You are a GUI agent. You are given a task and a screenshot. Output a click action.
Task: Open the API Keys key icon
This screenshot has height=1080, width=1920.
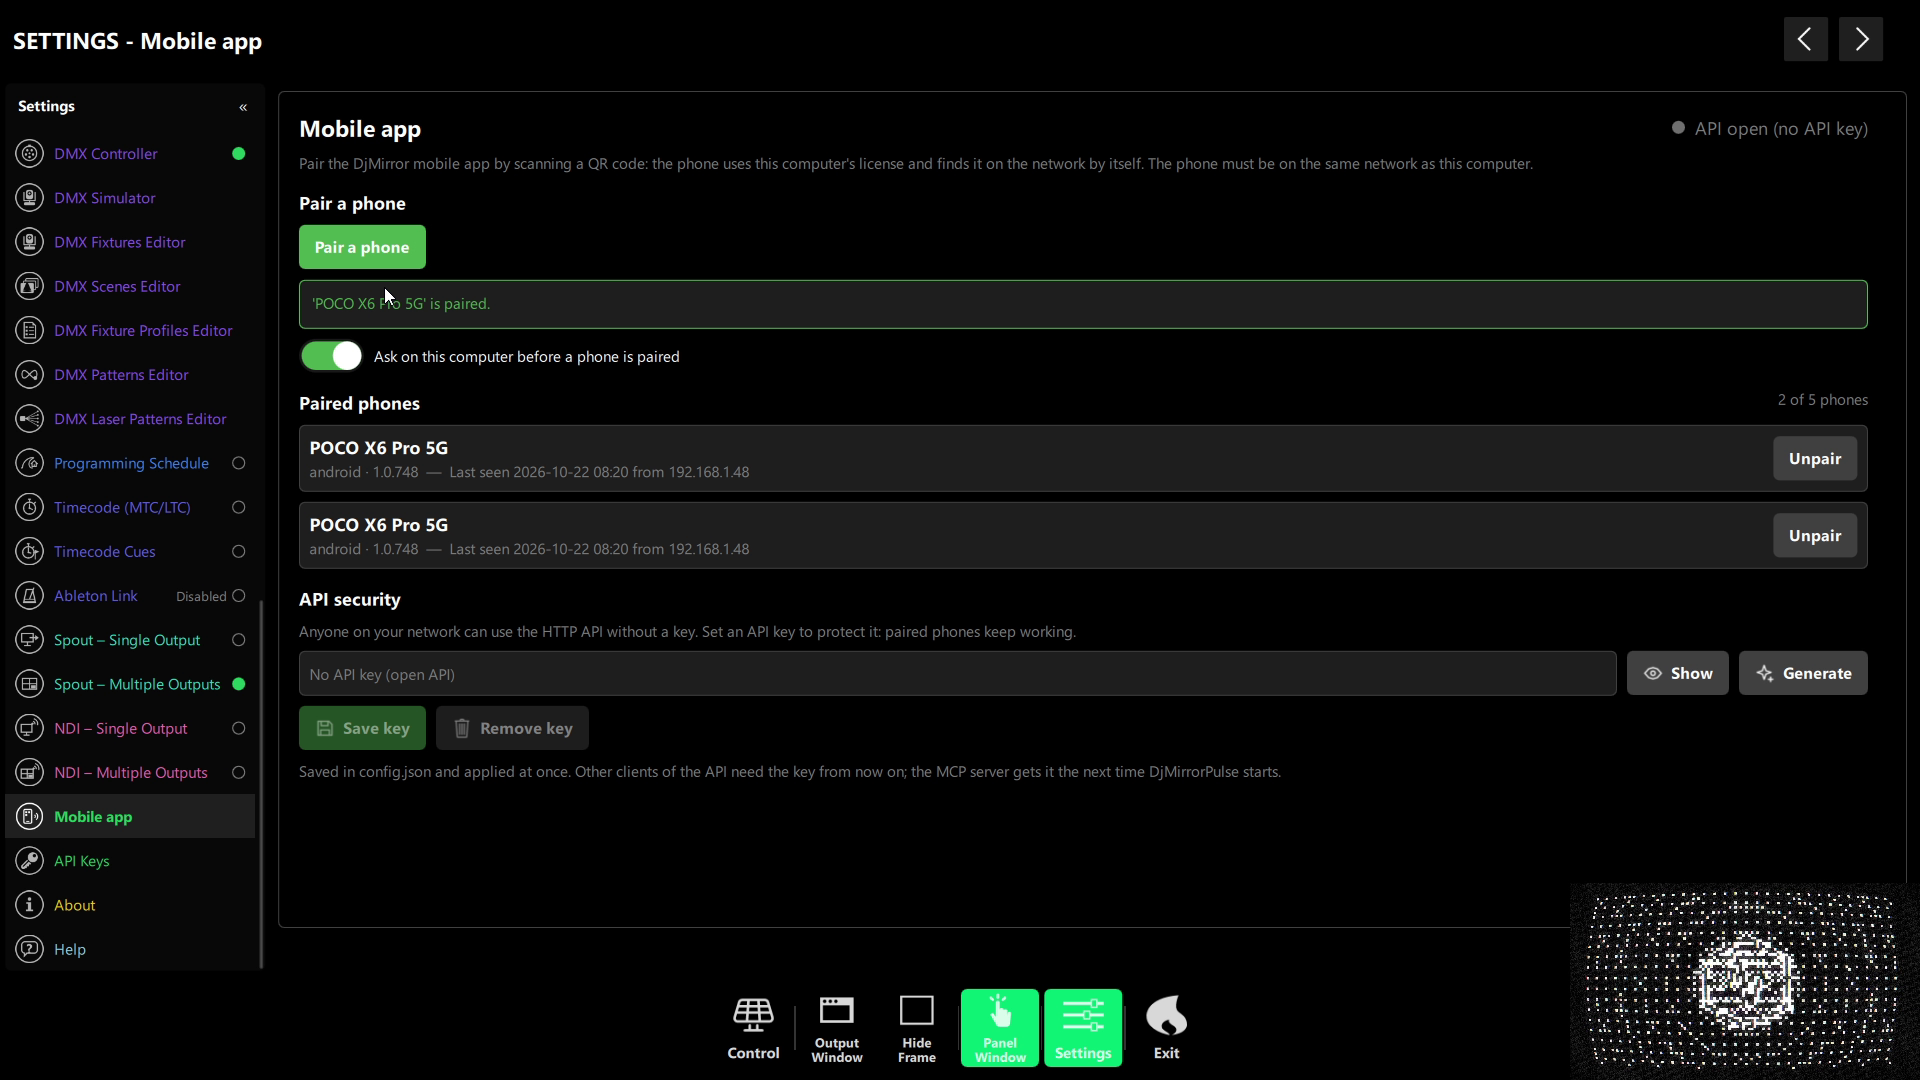[30, 861]
